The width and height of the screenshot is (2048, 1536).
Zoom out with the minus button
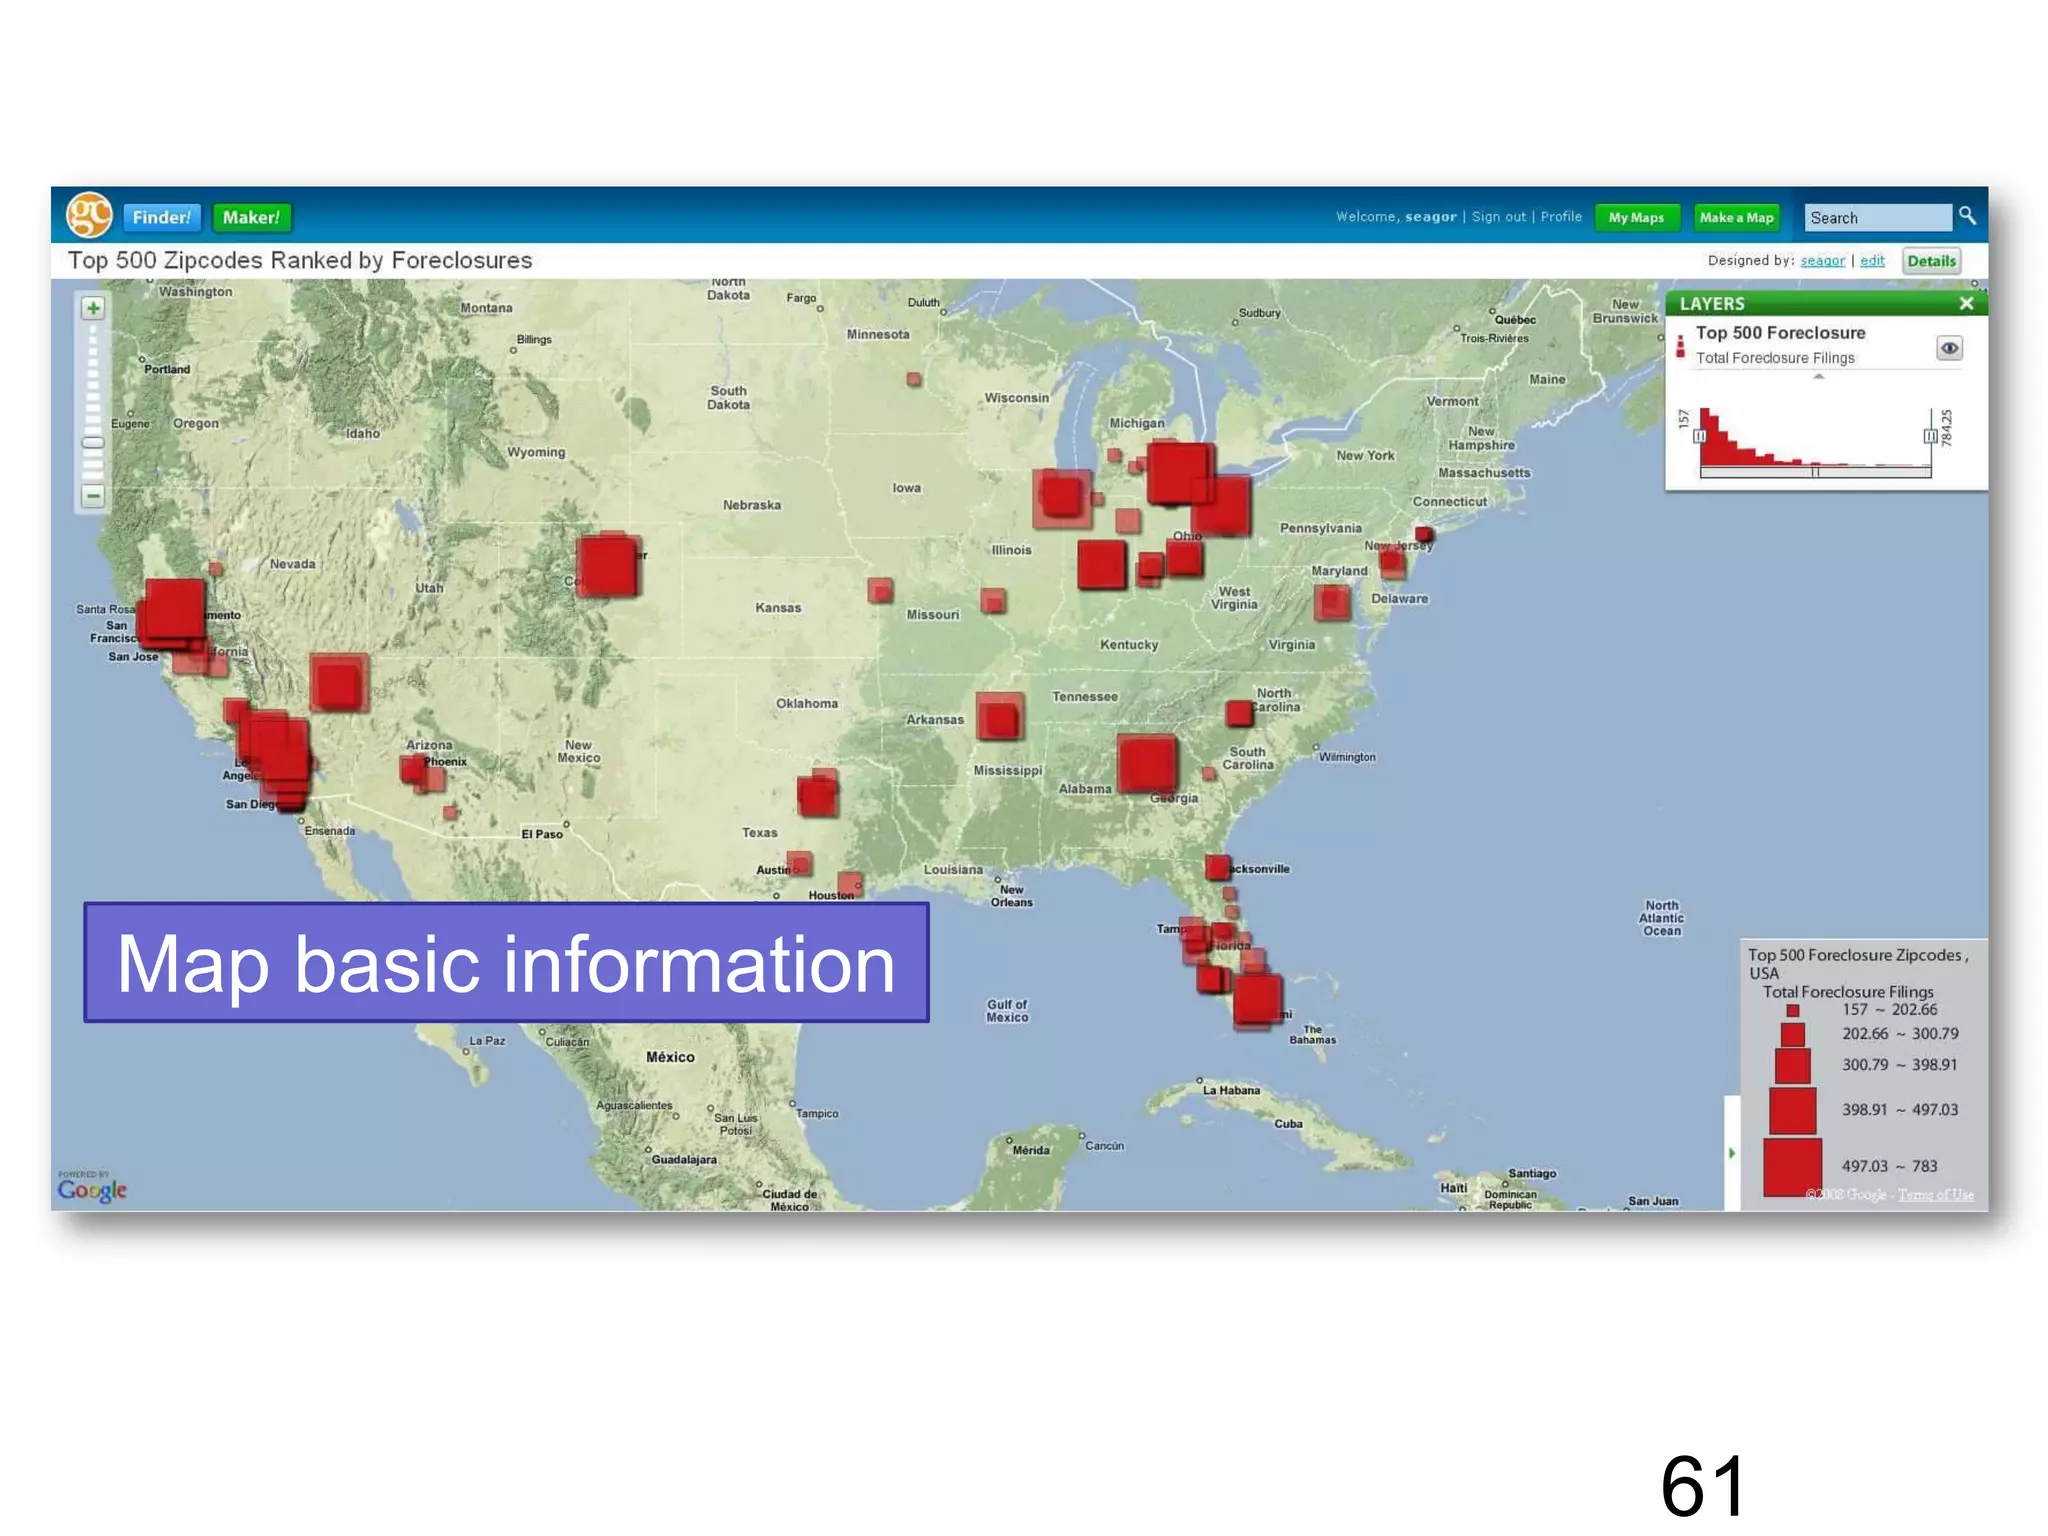[93, 495]
